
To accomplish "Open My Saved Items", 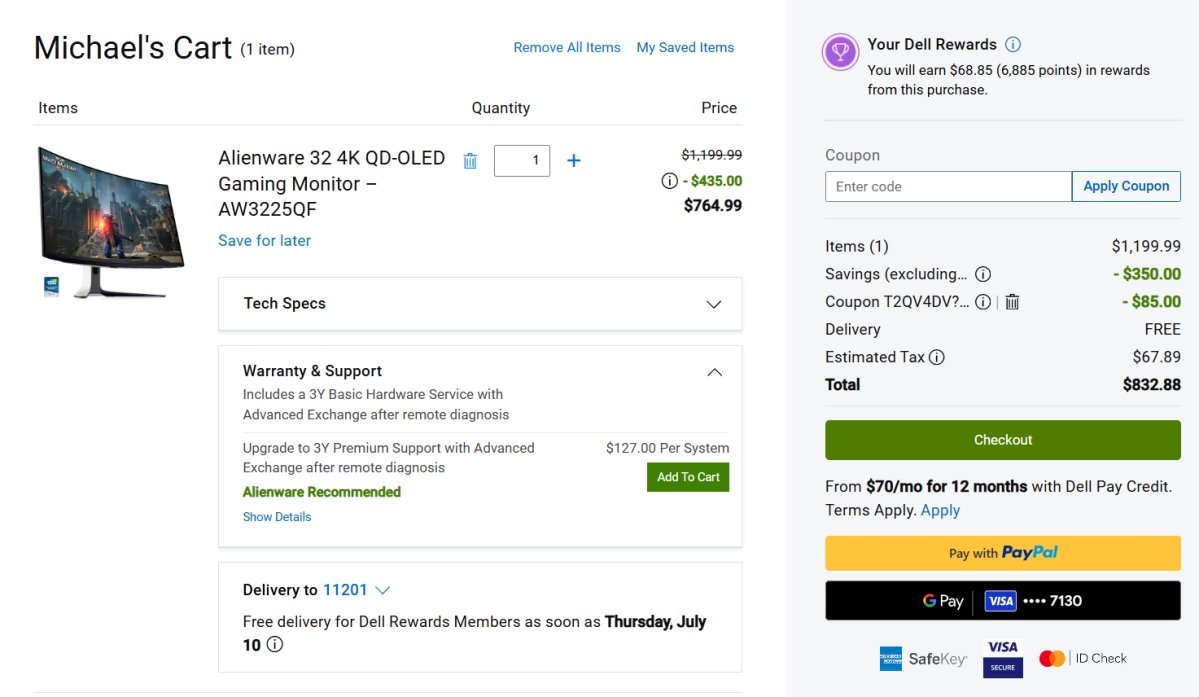I will 685,47.
